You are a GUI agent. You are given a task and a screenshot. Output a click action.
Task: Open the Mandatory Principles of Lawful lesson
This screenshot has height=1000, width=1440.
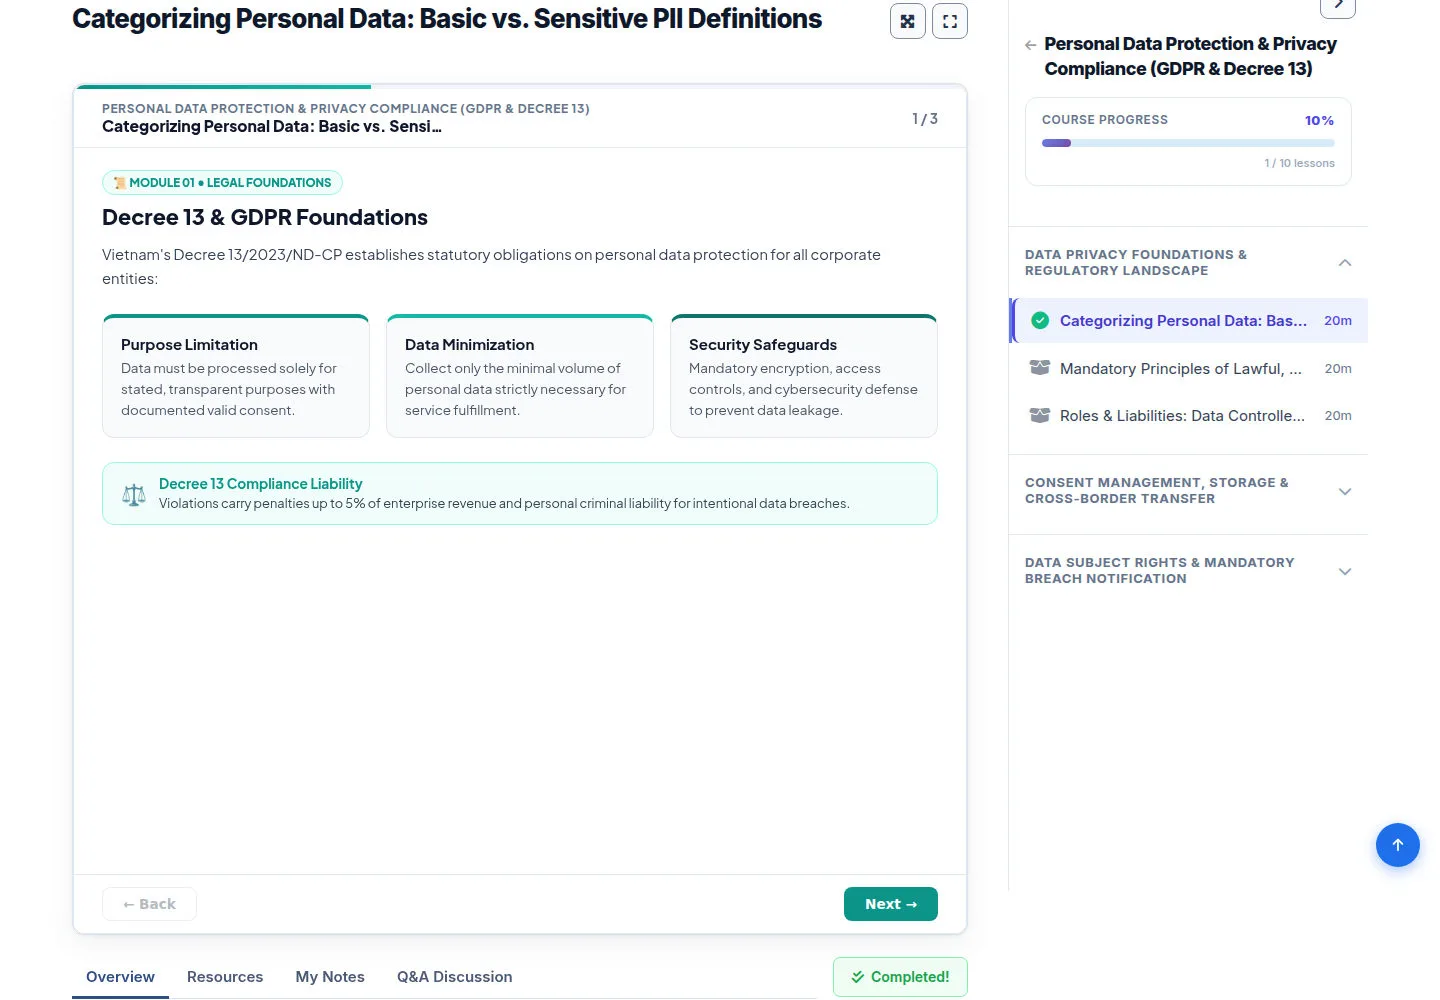coord(1189,368)
